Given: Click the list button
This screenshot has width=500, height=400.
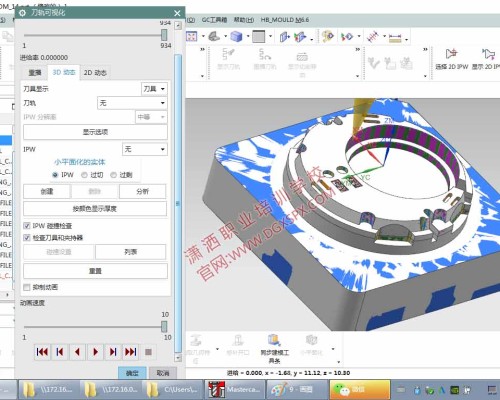Looking at the screenshot, I should (x=131, y=252).
